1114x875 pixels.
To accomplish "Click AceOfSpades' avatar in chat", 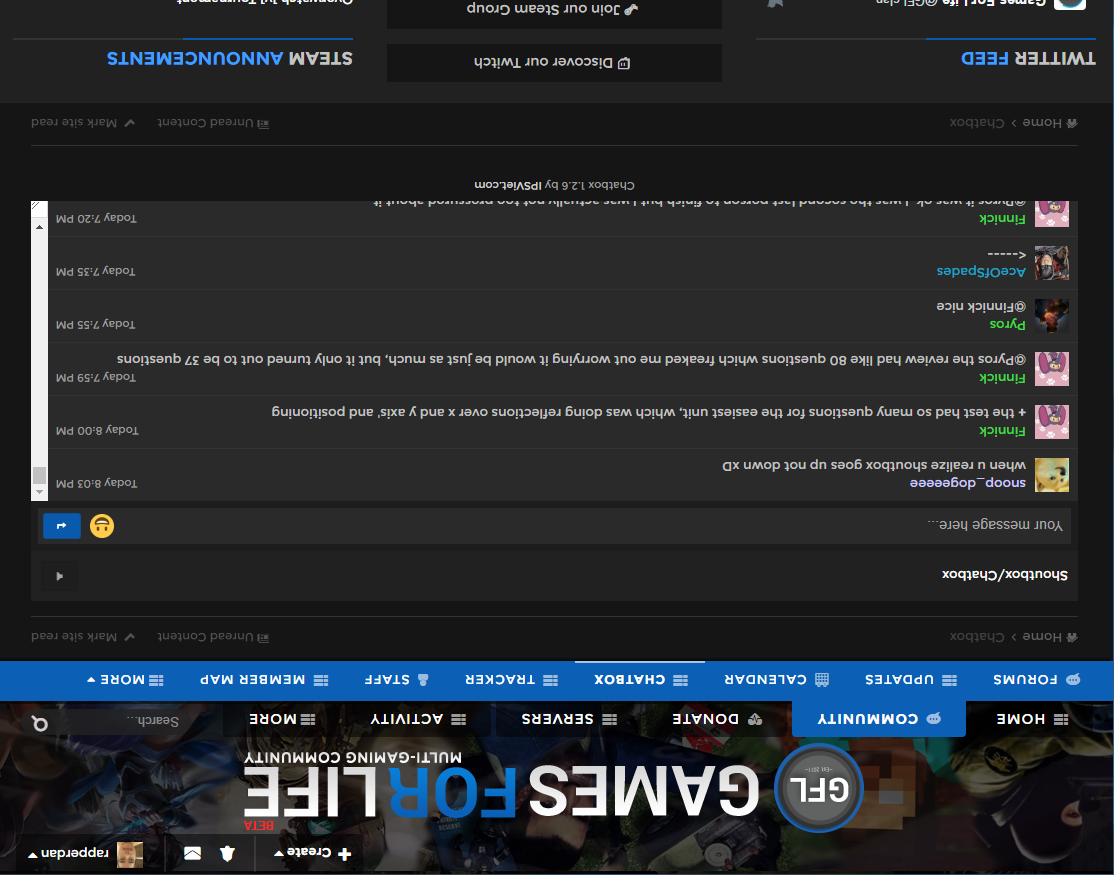I will [1051, 263].
